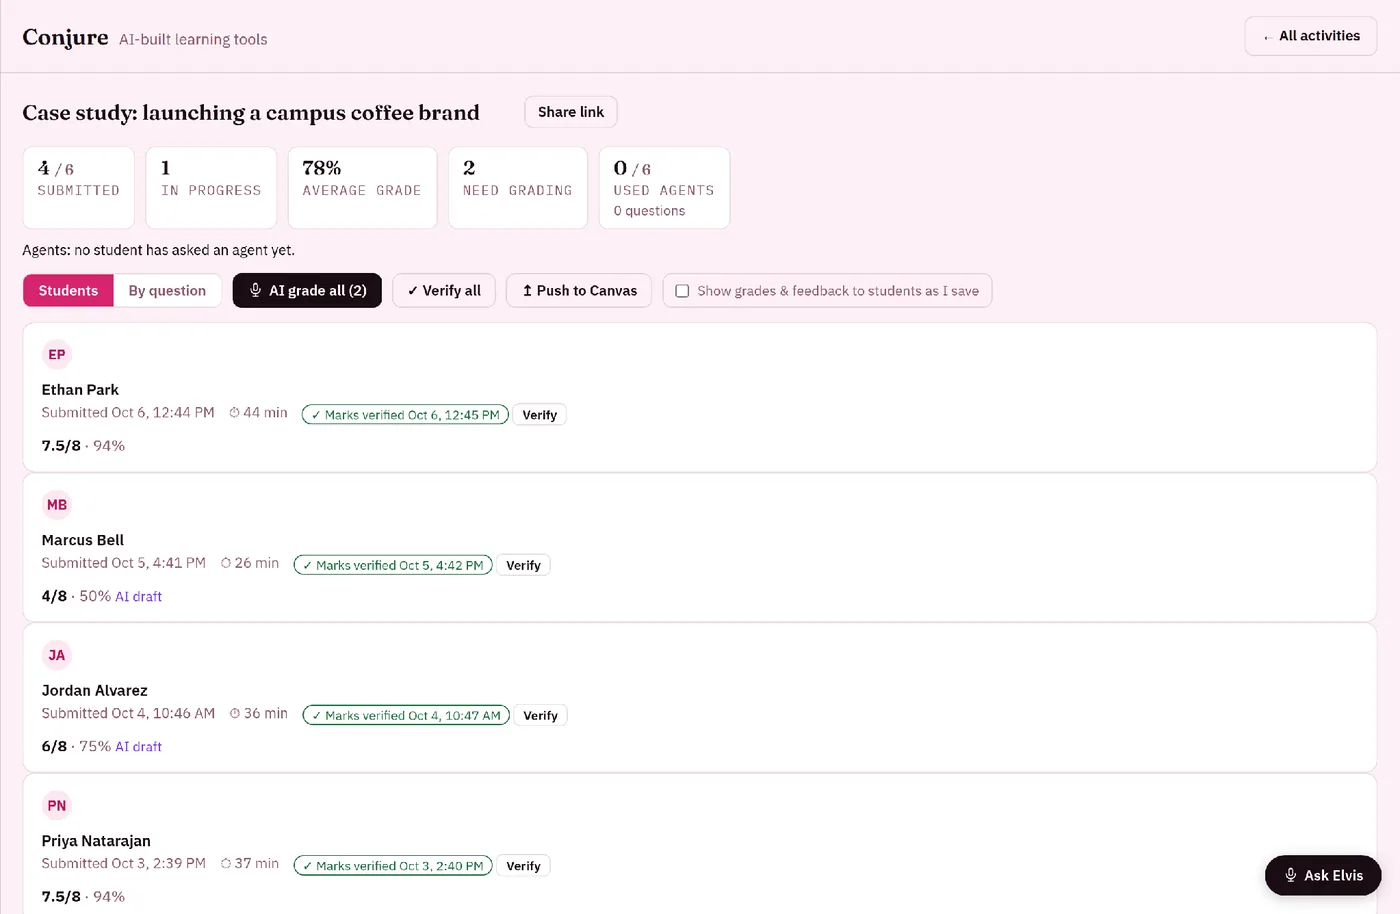
Task: Click the upload arrow icon on Push to Canvas
Action: point(527,291)
